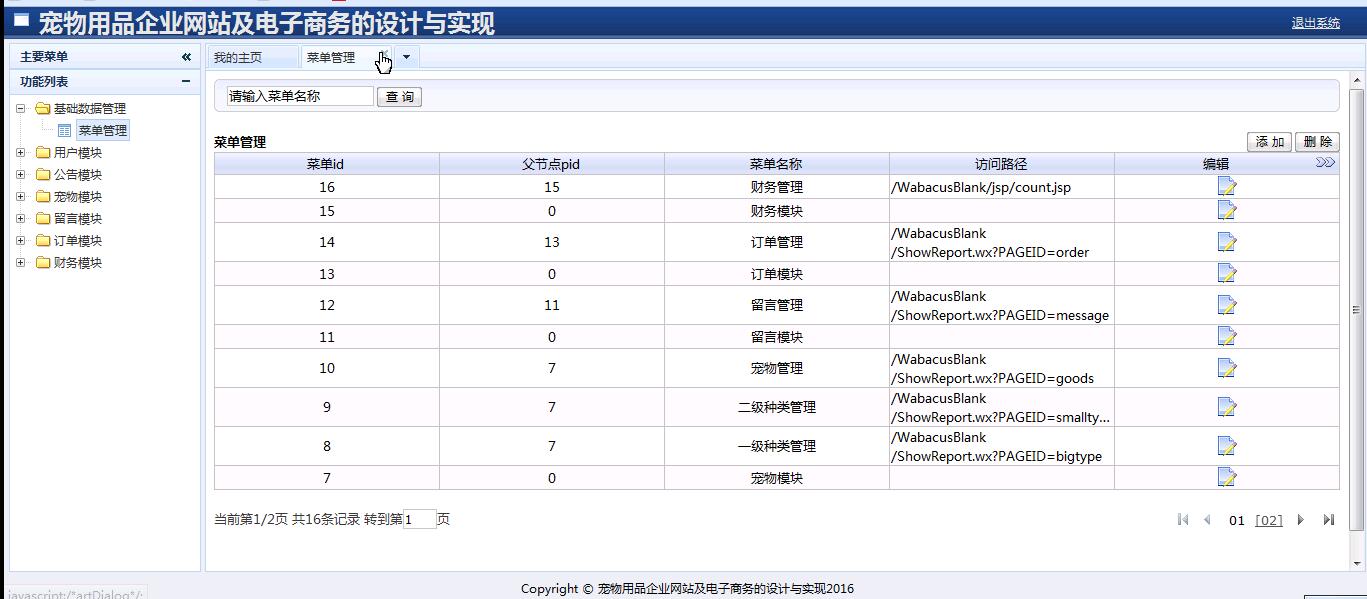The height and width of the screenshot is (599, 1367).
Task: Click current page 01 in pager
Action: click(x=1237, y=520)
